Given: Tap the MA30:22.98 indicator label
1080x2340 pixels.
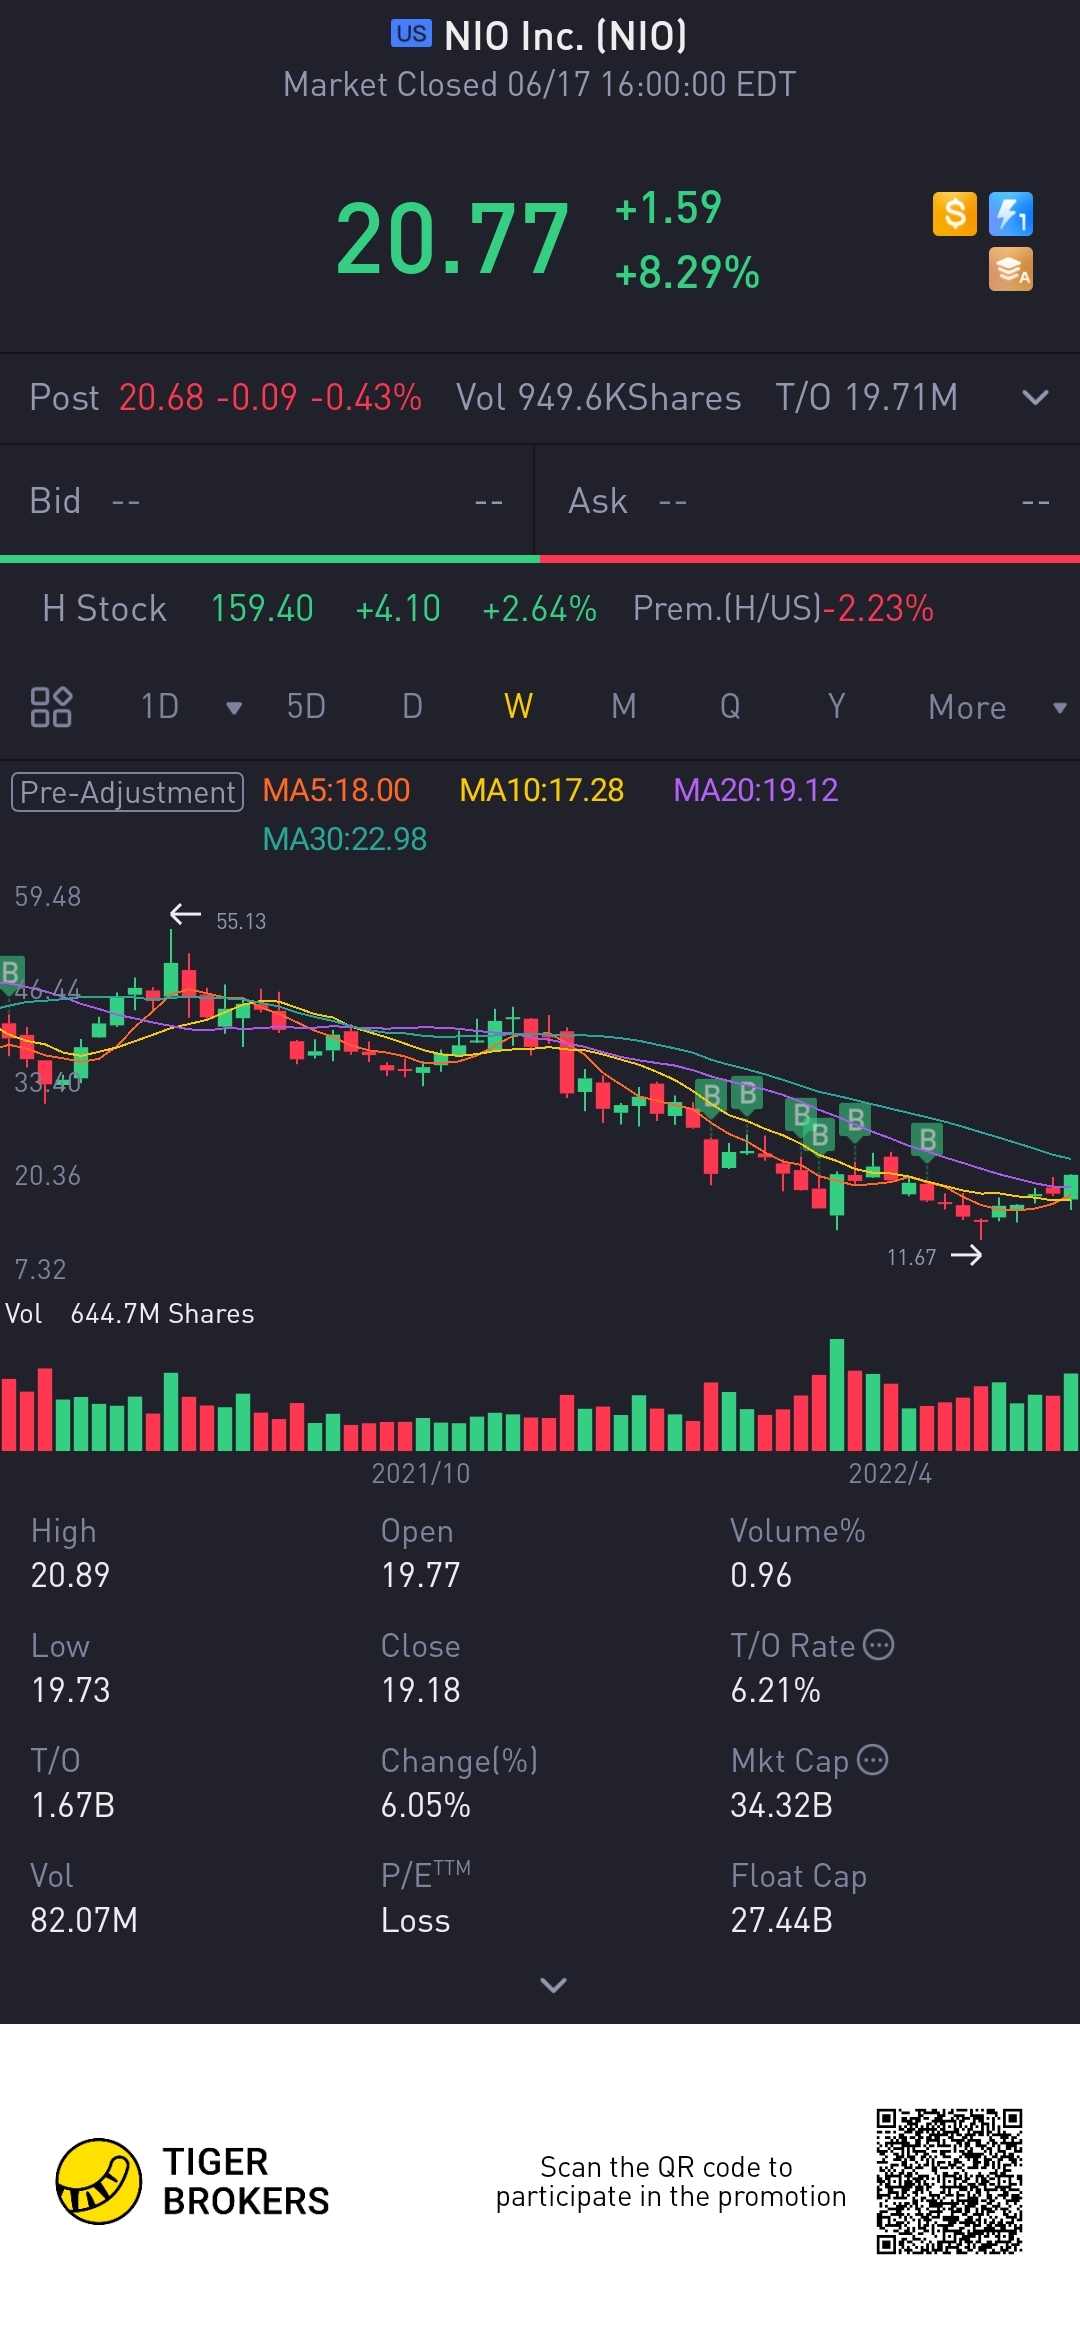Looking at the screenshot, I should (344, 839).
